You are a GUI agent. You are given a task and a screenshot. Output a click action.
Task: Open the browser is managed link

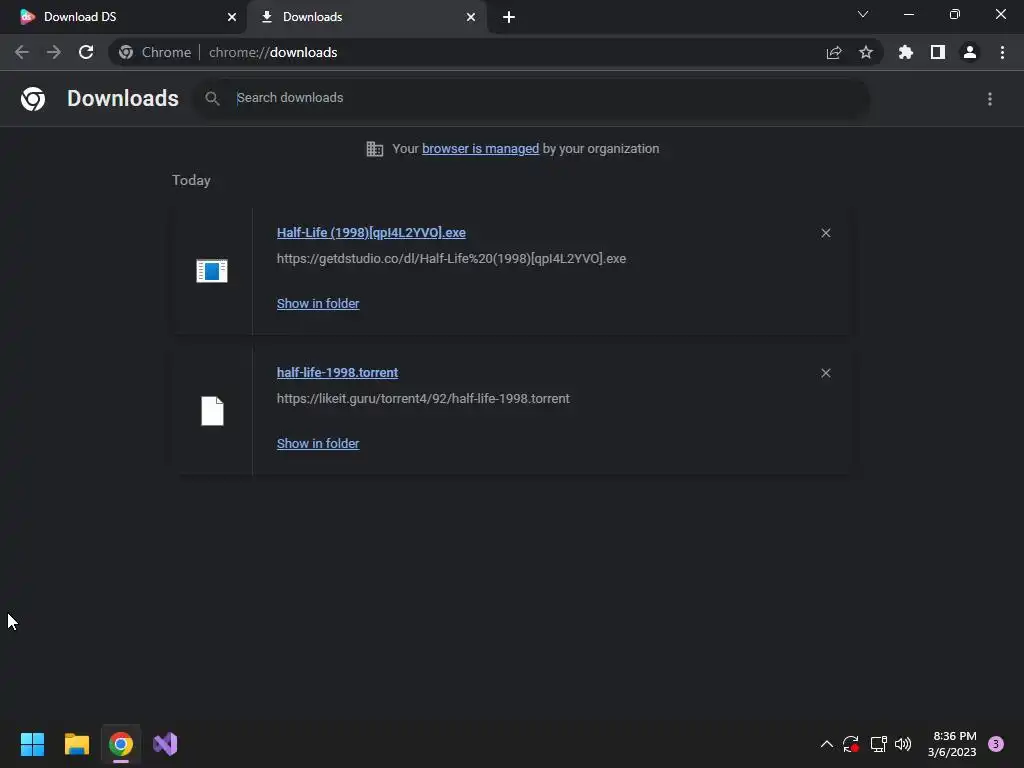pyautogui.click(x=481, y=149)
